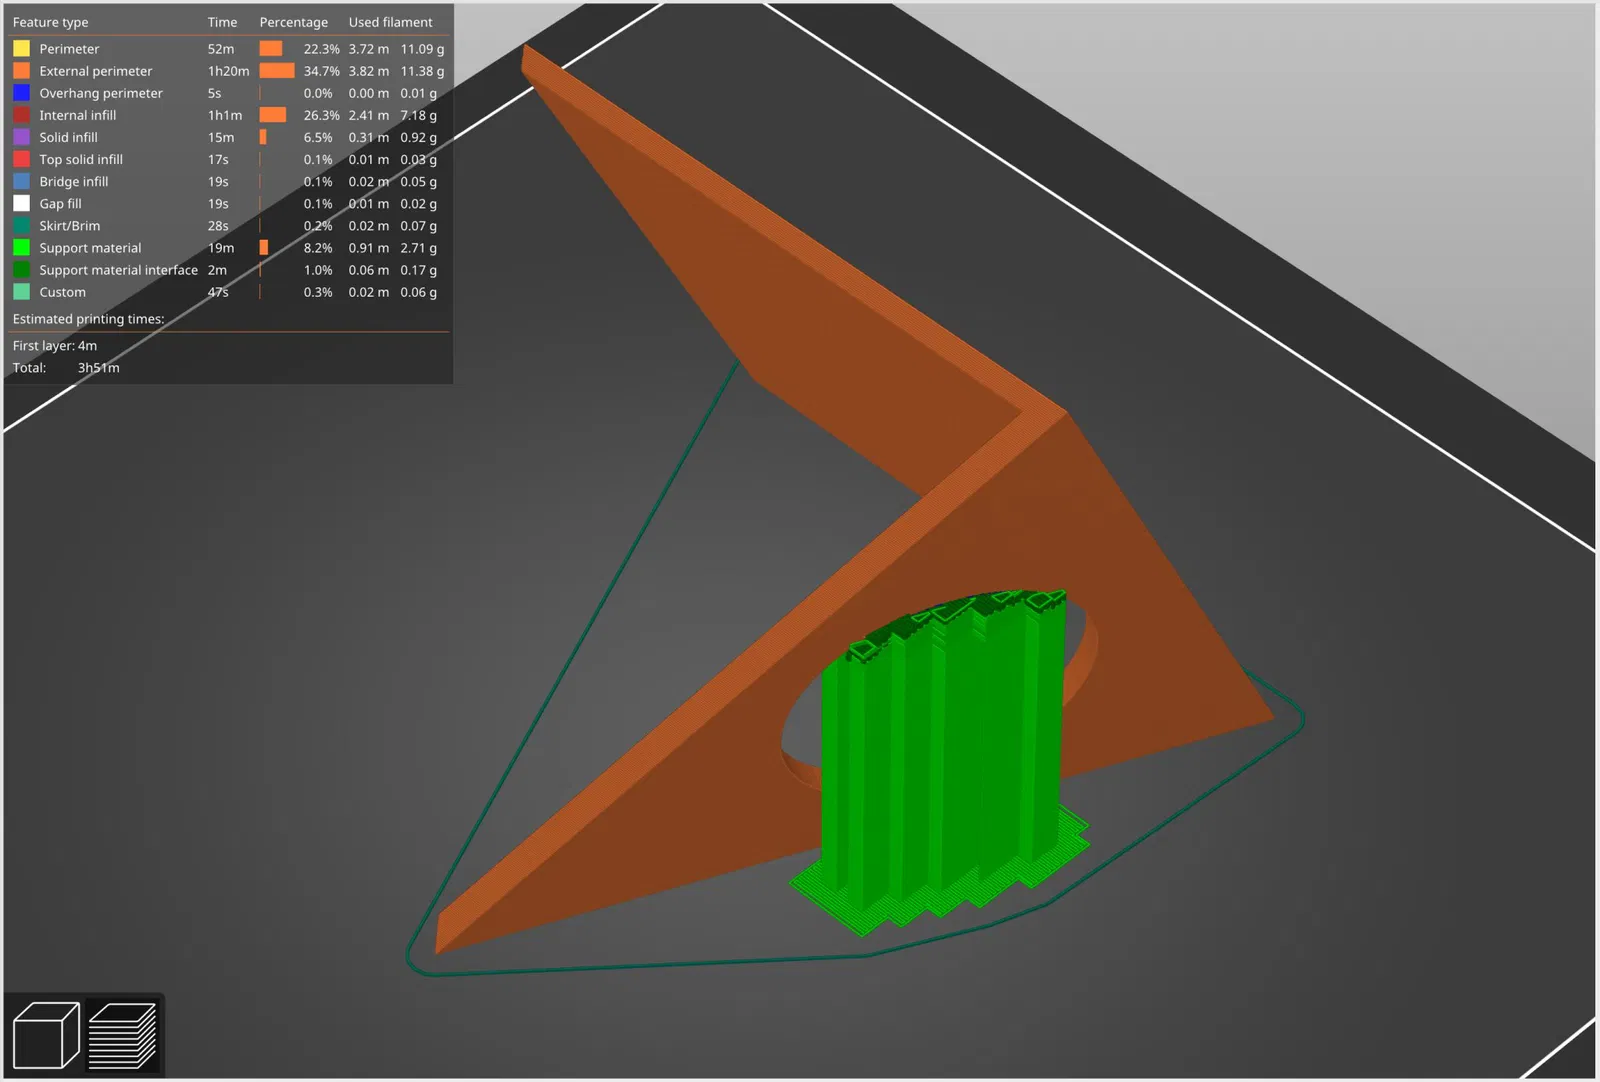Switch to the sliced layers preview icon
The width and height of the screenshot is (1600, 1082).
click(123, 1035)
